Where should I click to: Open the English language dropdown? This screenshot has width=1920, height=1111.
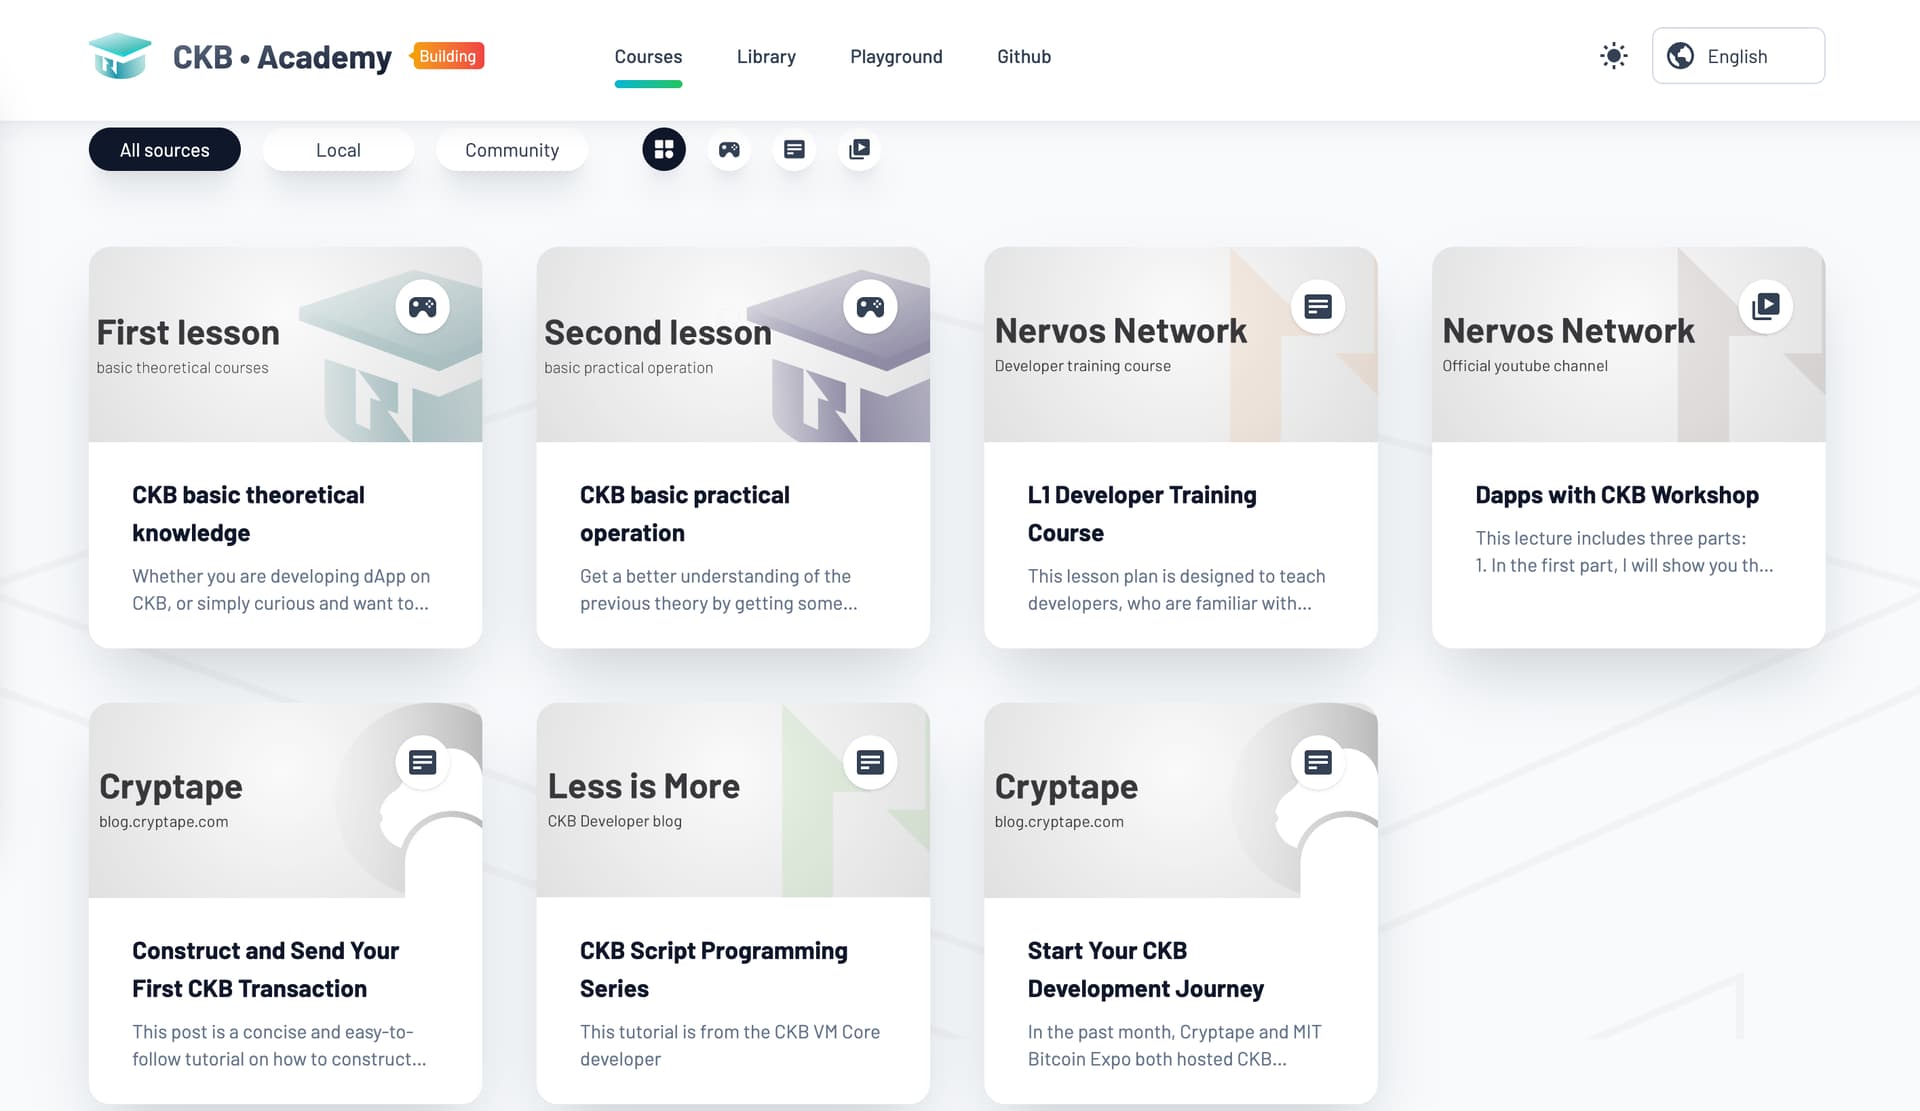point(1738,56)
